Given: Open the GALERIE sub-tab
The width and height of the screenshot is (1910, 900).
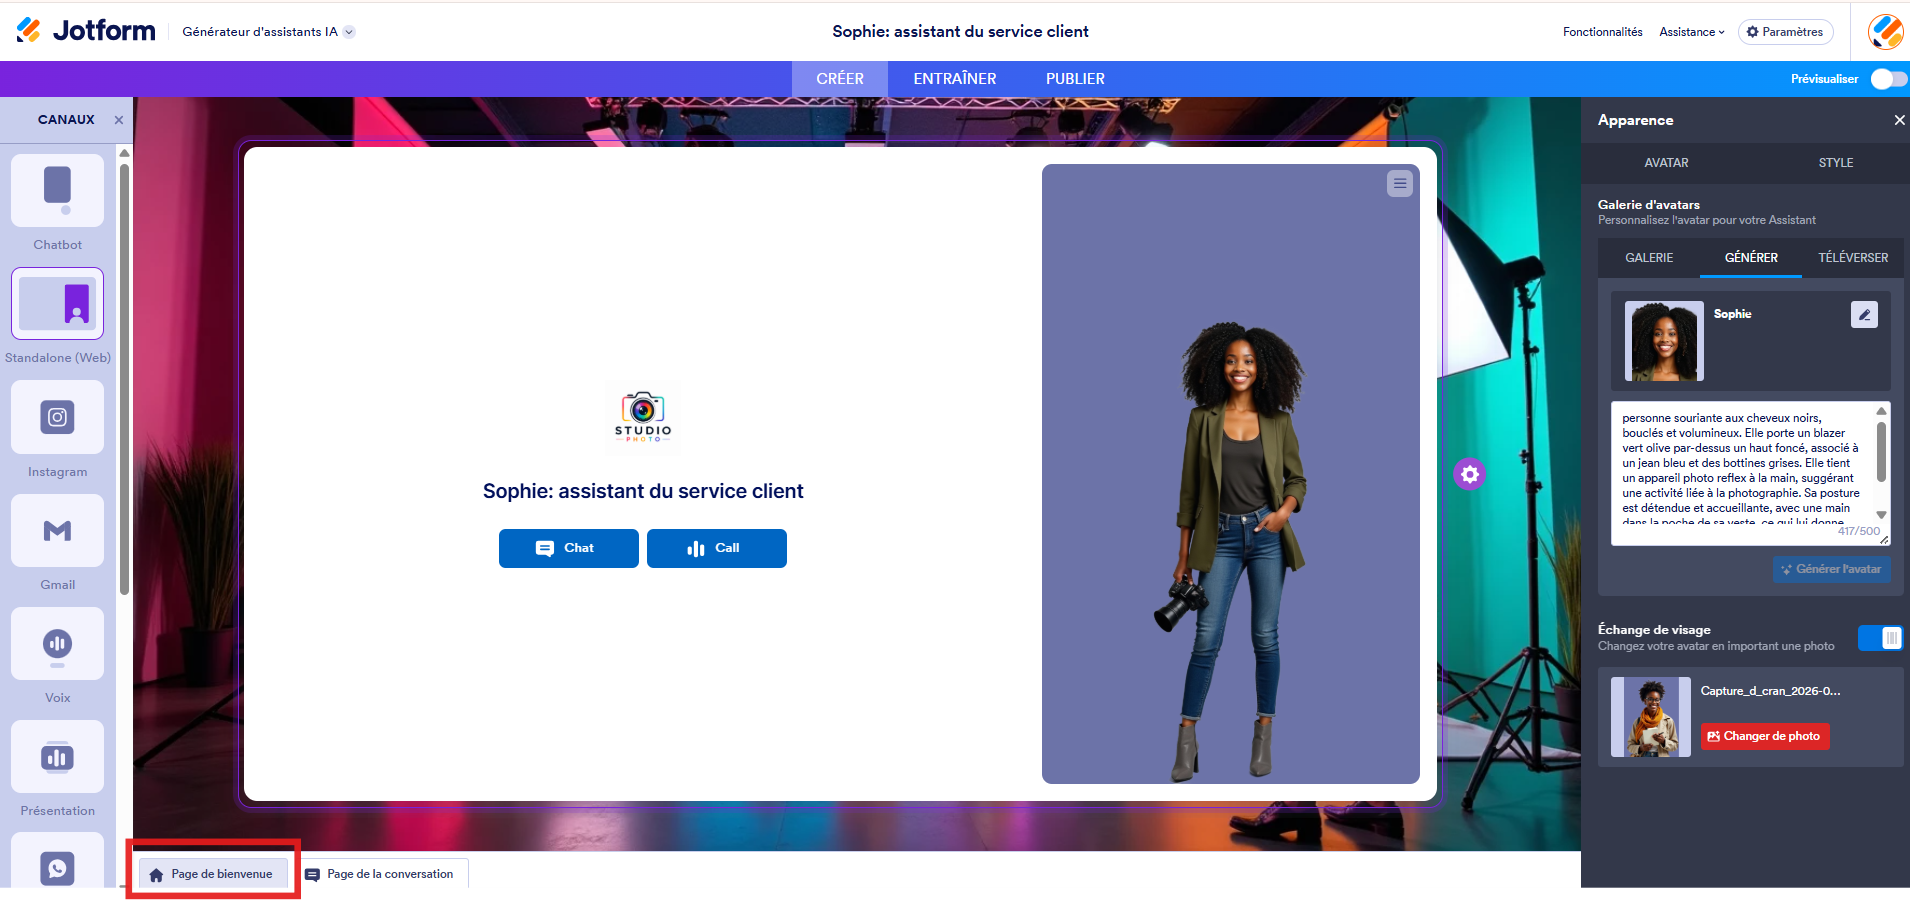Looking at the screenshot, I should [1648, 258].
